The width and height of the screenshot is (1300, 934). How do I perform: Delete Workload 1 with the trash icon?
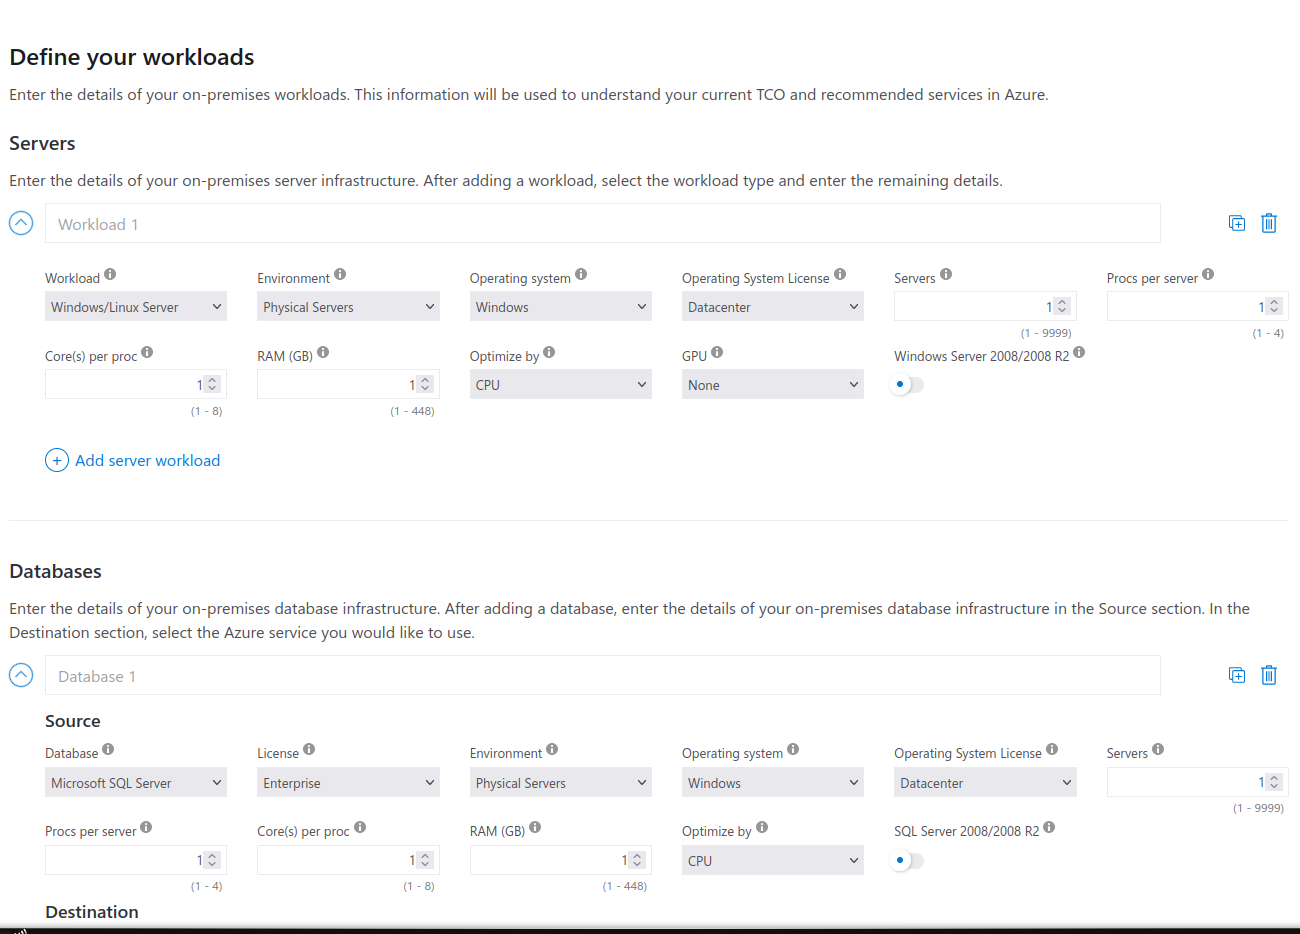click(1269, 223)
